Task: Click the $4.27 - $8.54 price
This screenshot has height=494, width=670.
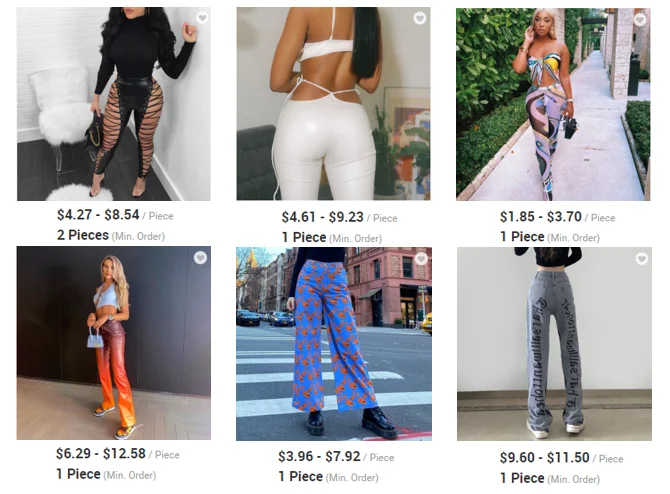Action: (98, 215)
